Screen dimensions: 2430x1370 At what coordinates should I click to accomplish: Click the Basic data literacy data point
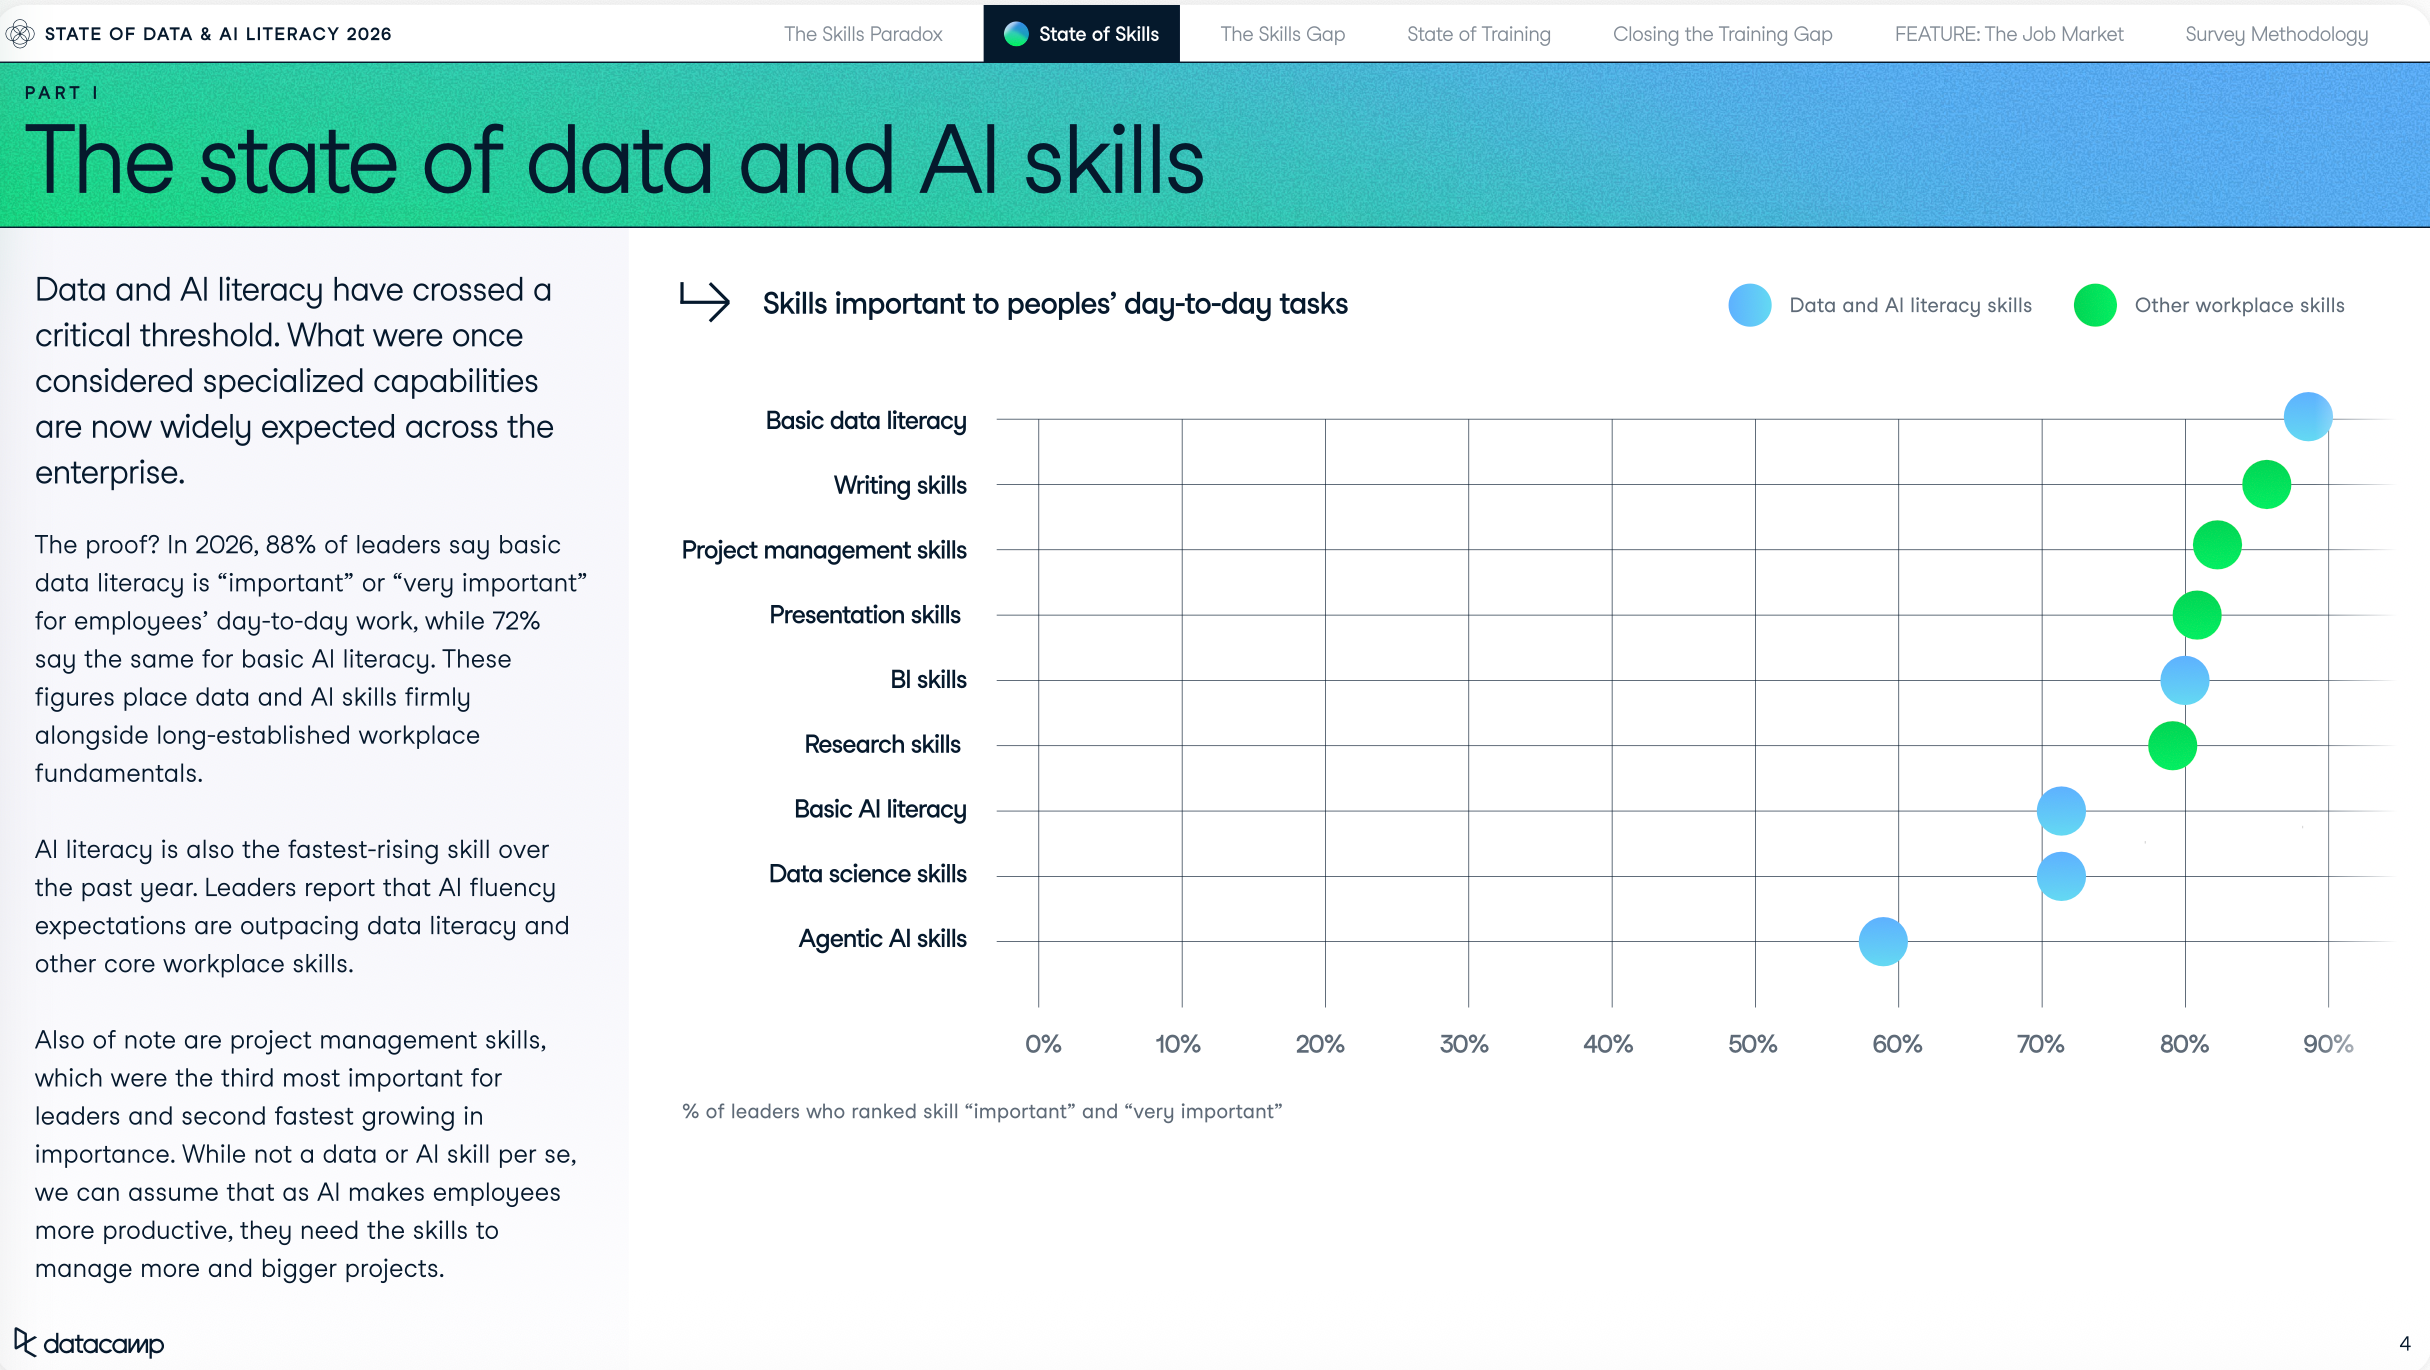[2307, 417]
